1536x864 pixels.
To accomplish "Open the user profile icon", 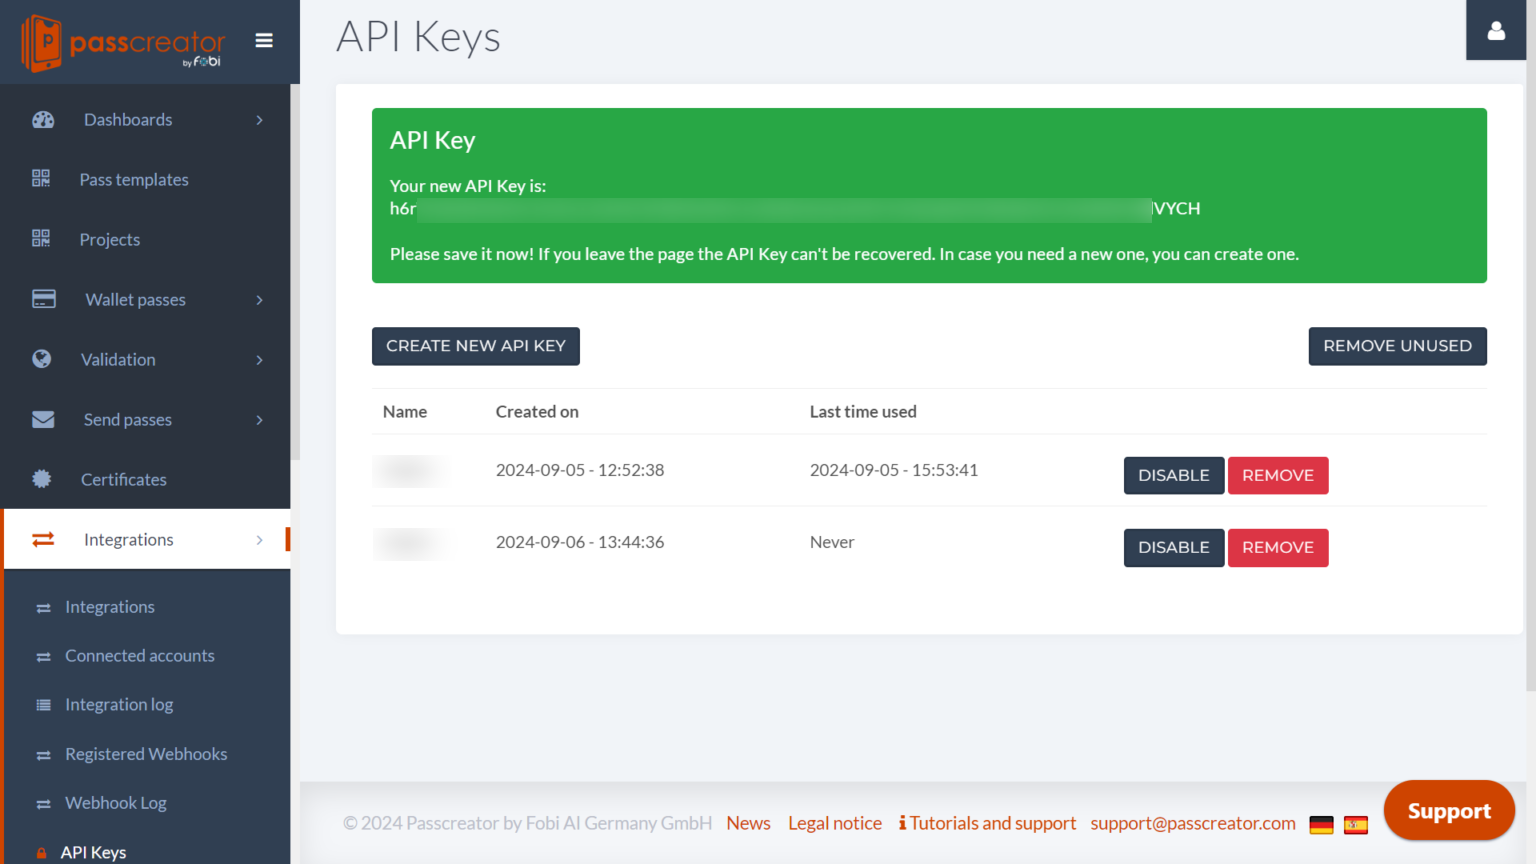I will point(1496,31).
